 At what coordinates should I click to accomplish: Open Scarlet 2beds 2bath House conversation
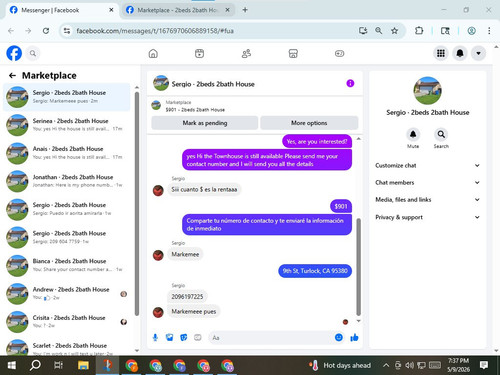[x=67, y=347]
